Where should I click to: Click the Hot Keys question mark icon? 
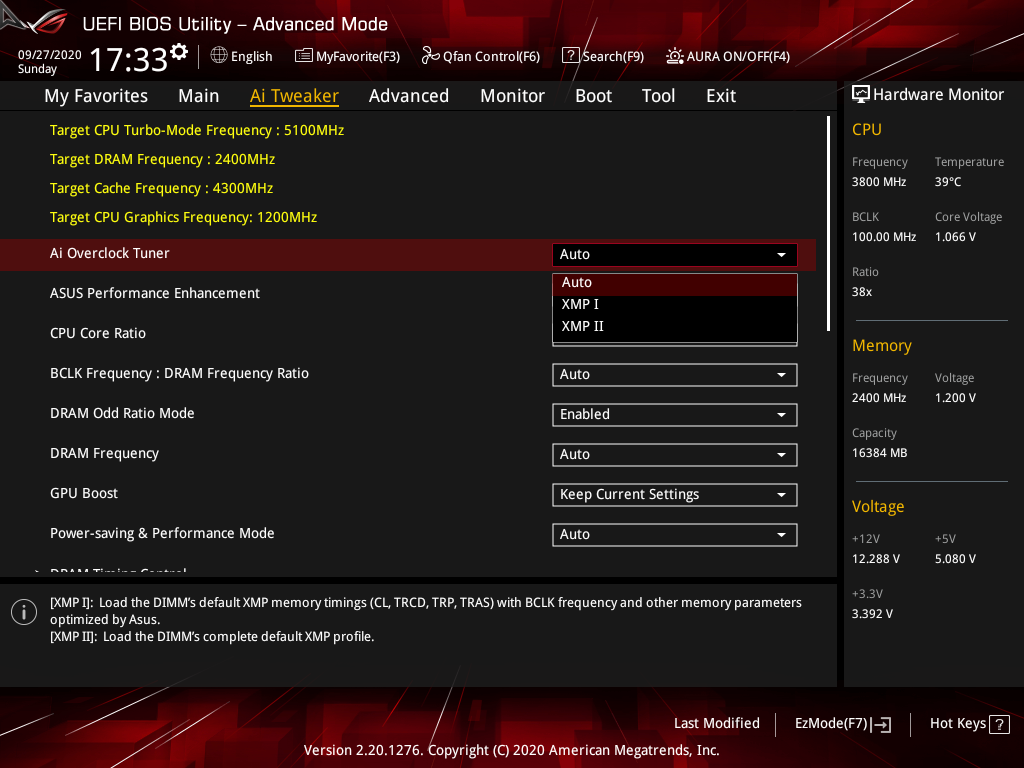[999, 724]
